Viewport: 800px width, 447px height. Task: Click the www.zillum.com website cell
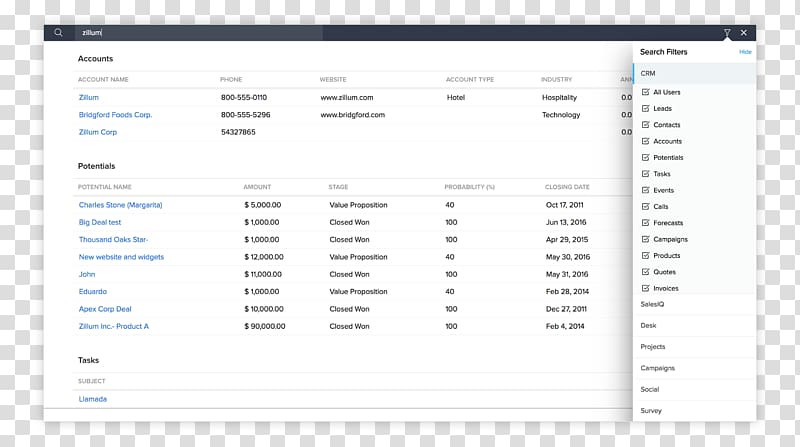[347, 97]
